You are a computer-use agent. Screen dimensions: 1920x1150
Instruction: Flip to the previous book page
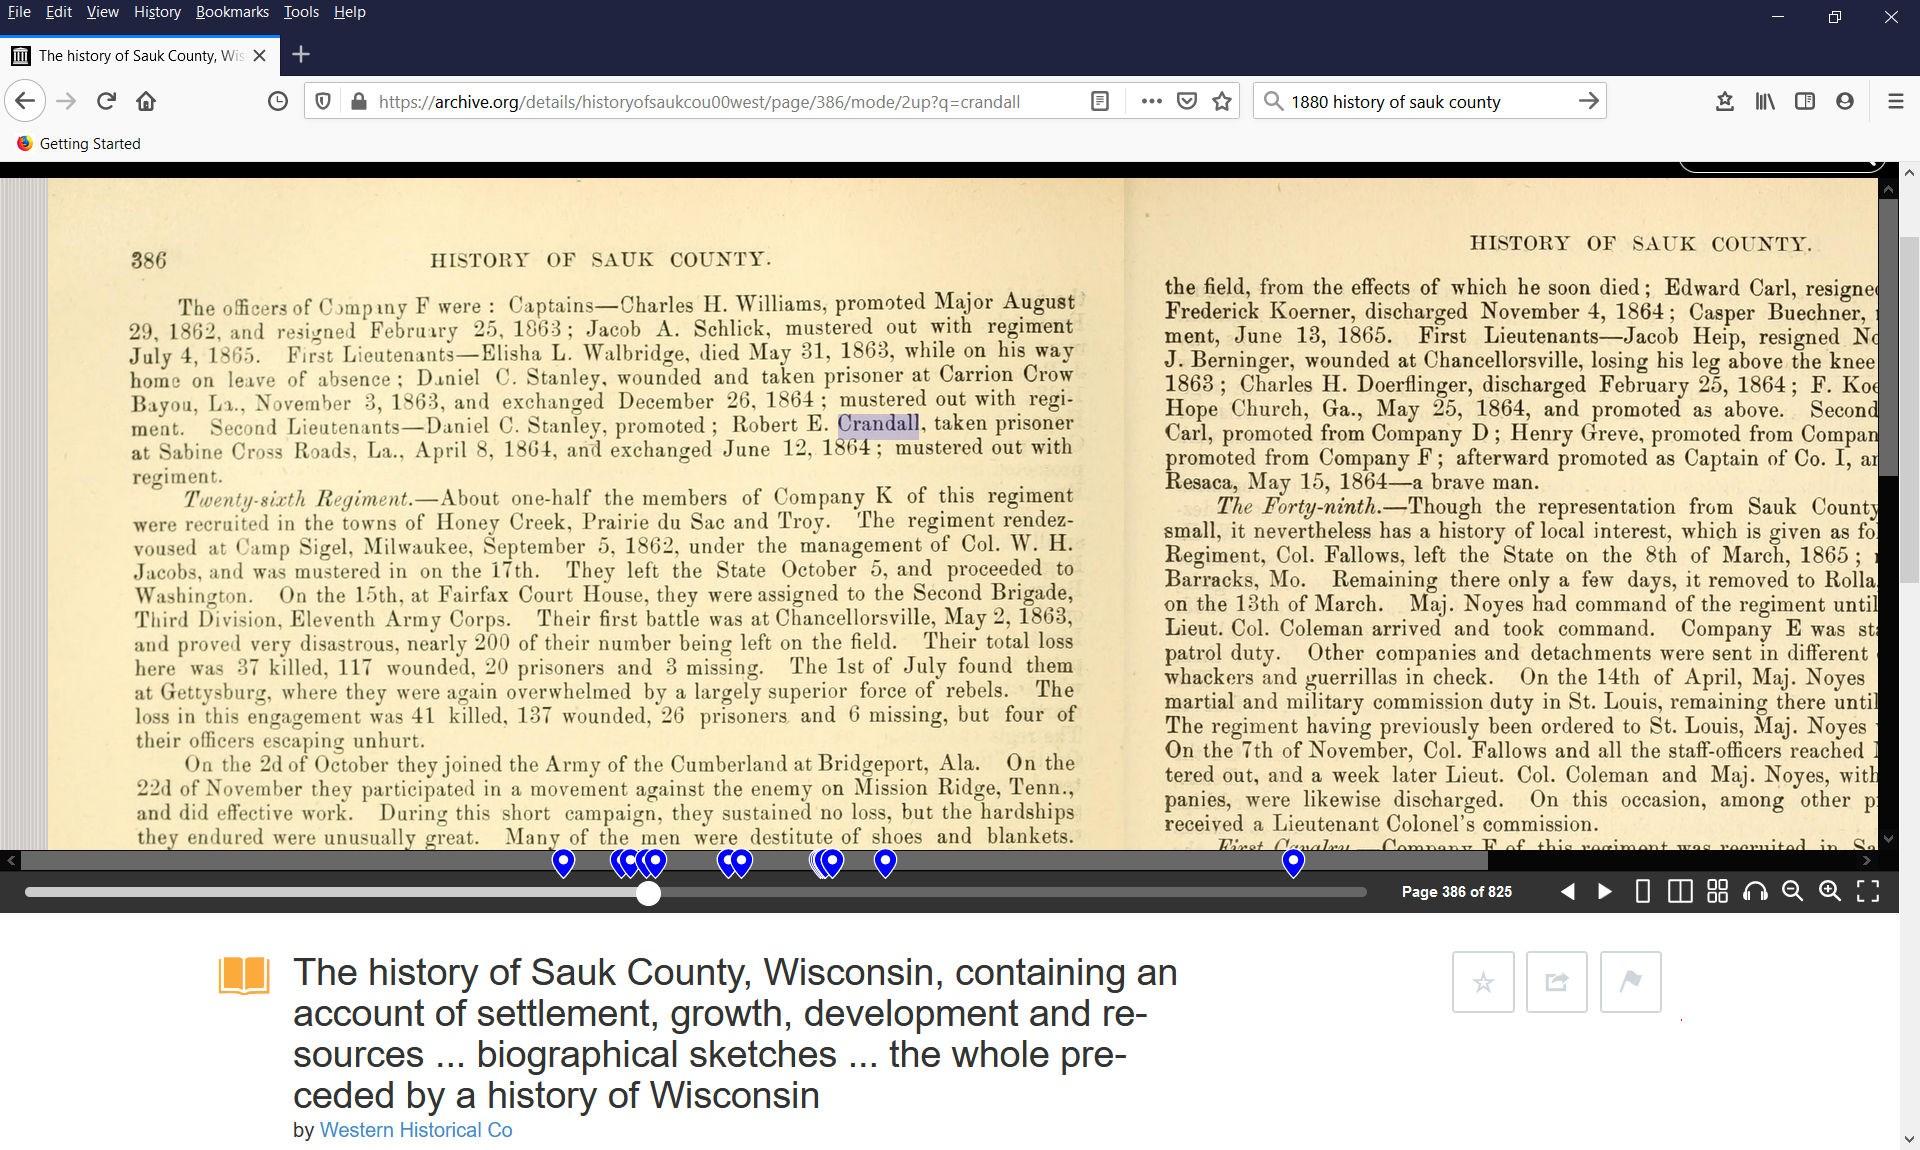click(1567, 892)
